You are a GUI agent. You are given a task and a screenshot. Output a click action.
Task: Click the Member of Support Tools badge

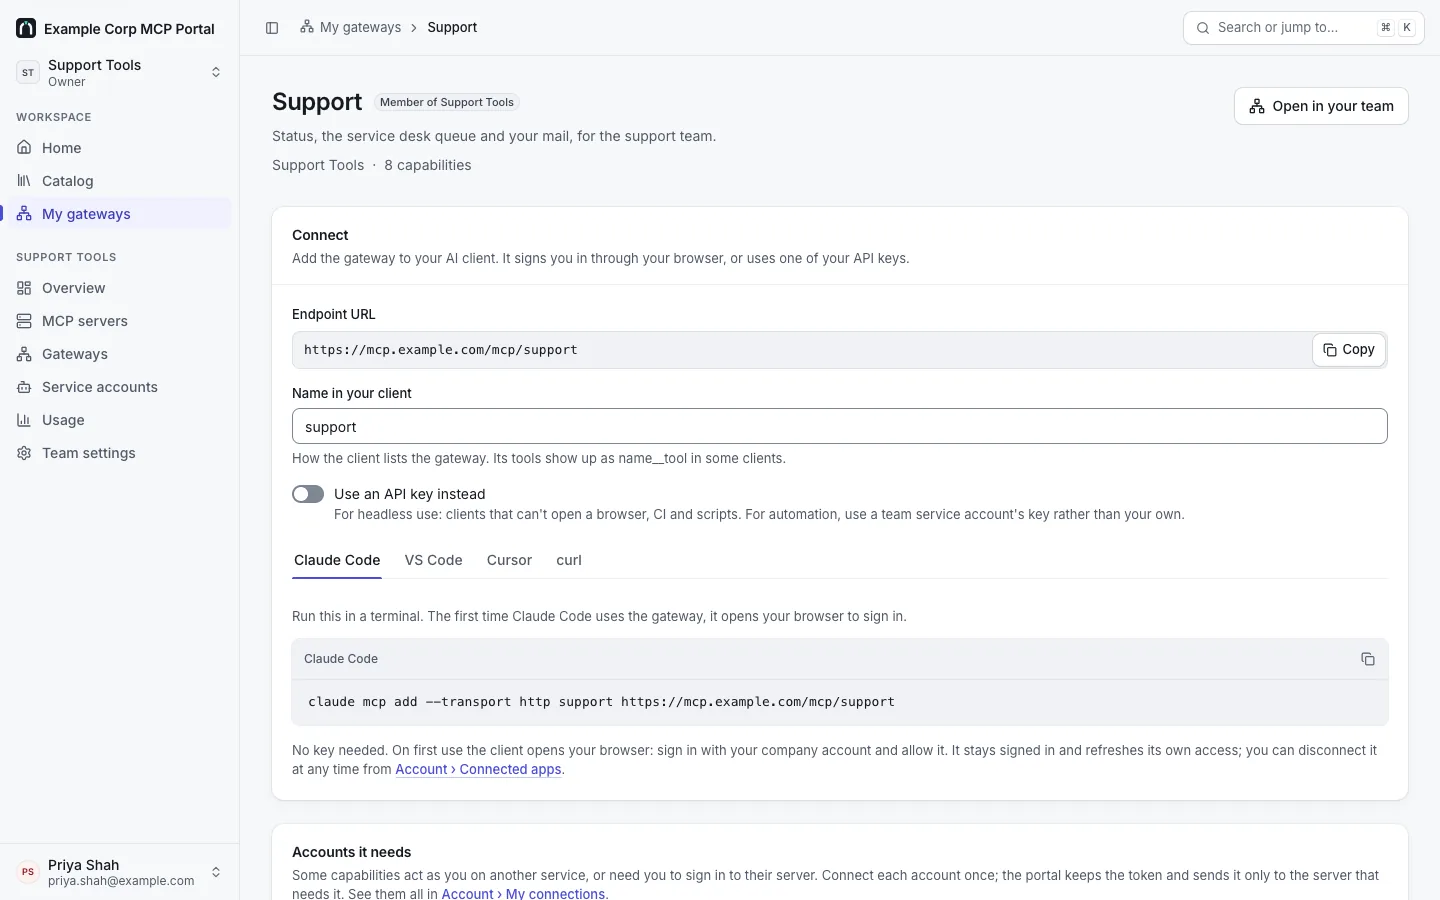pyautogui.click(x=447, y=102)
